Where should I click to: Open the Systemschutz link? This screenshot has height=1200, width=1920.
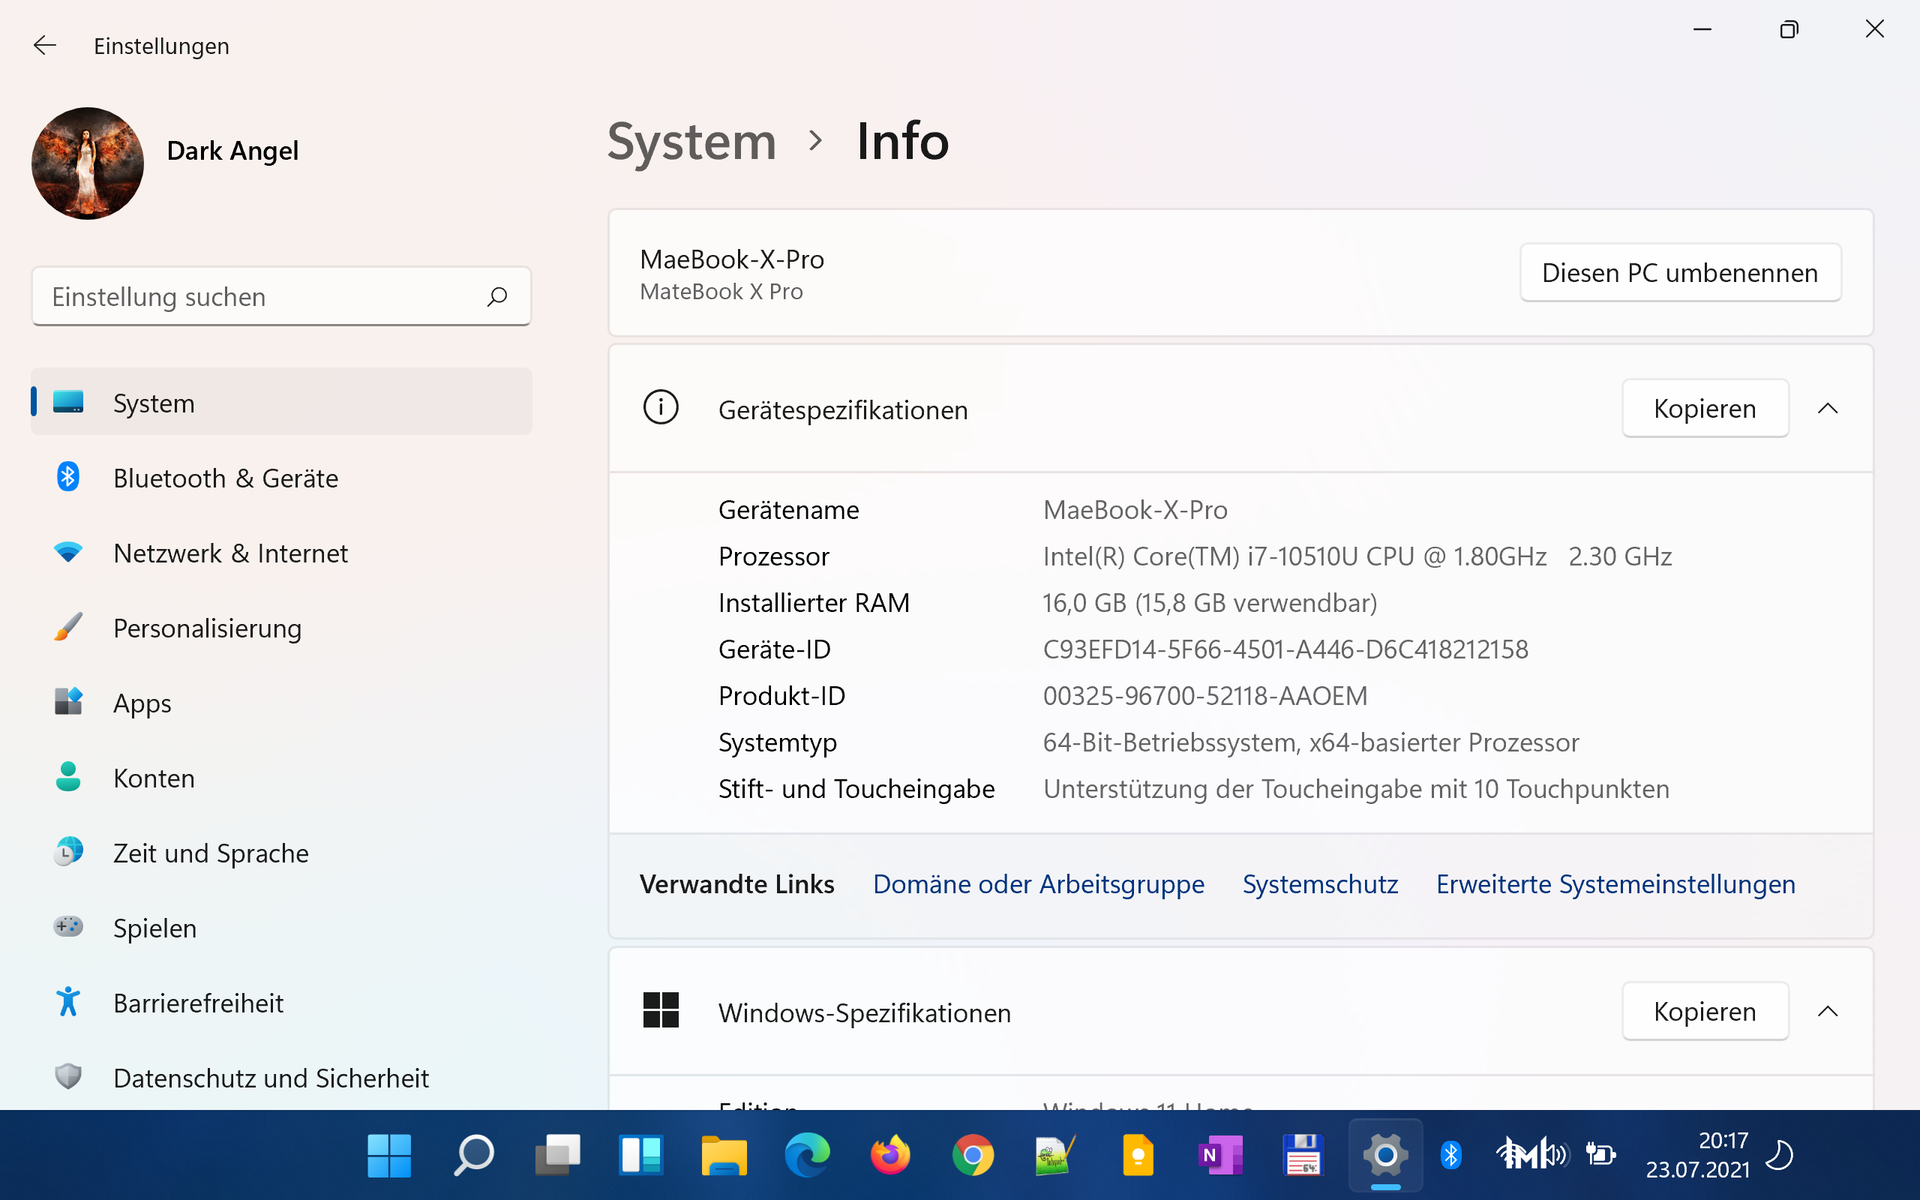coord(1320,884)
